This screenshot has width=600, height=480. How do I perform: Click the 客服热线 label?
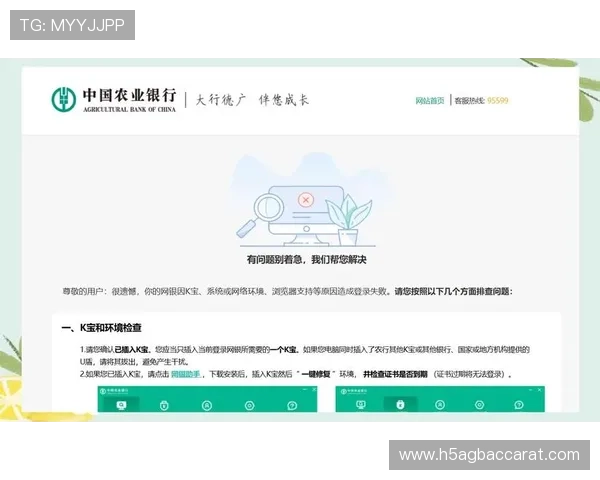click(x=469, y=101)
